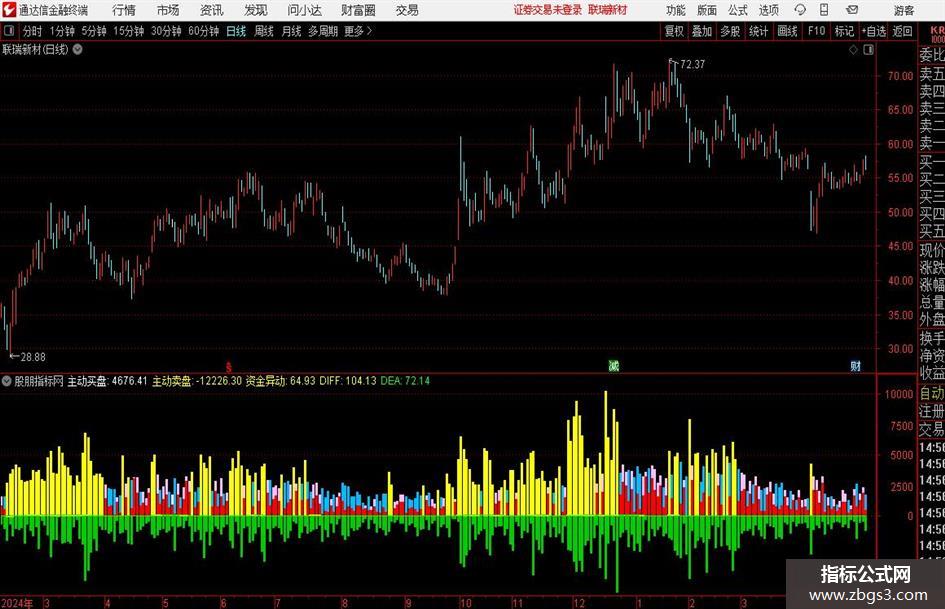This screenshot has height=609, width=945.
Task: Select the 日线 daily period
Action: 236,31
